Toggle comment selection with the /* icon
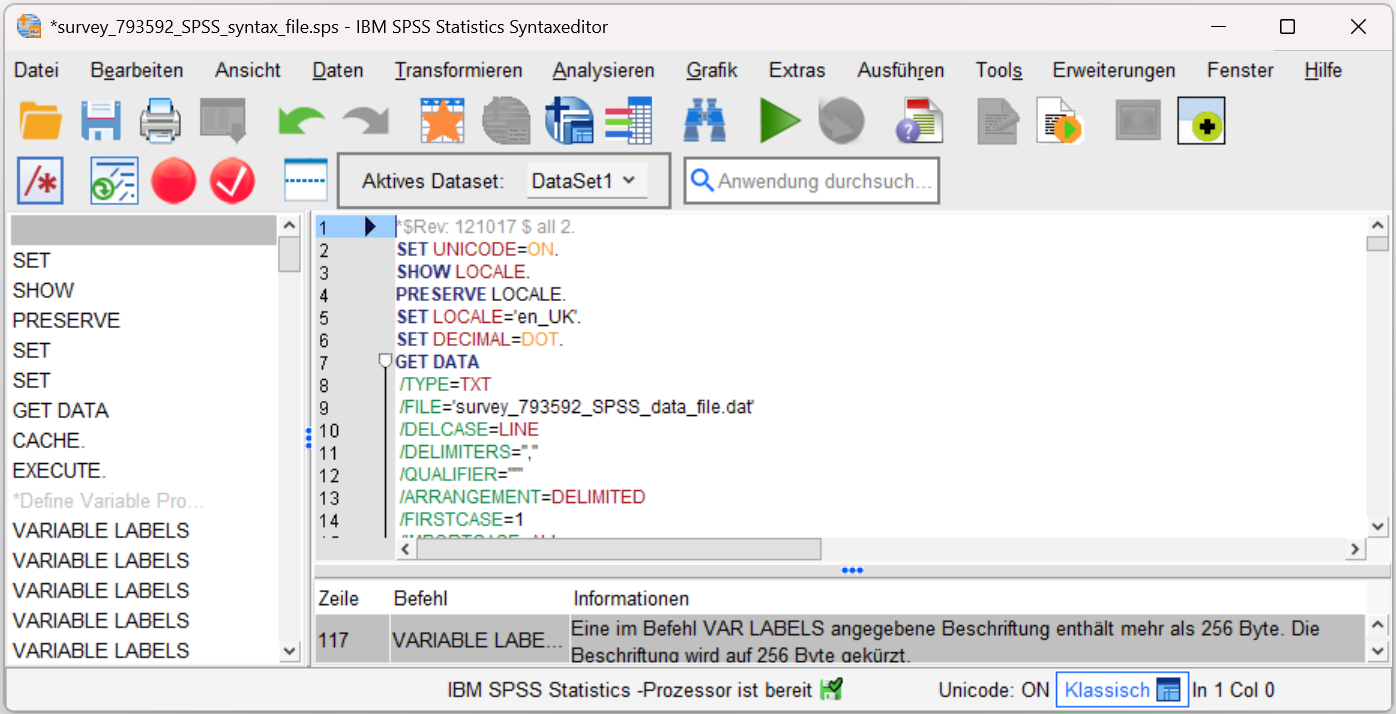Viewport: 1396px width, 714px height. (40, 181)
